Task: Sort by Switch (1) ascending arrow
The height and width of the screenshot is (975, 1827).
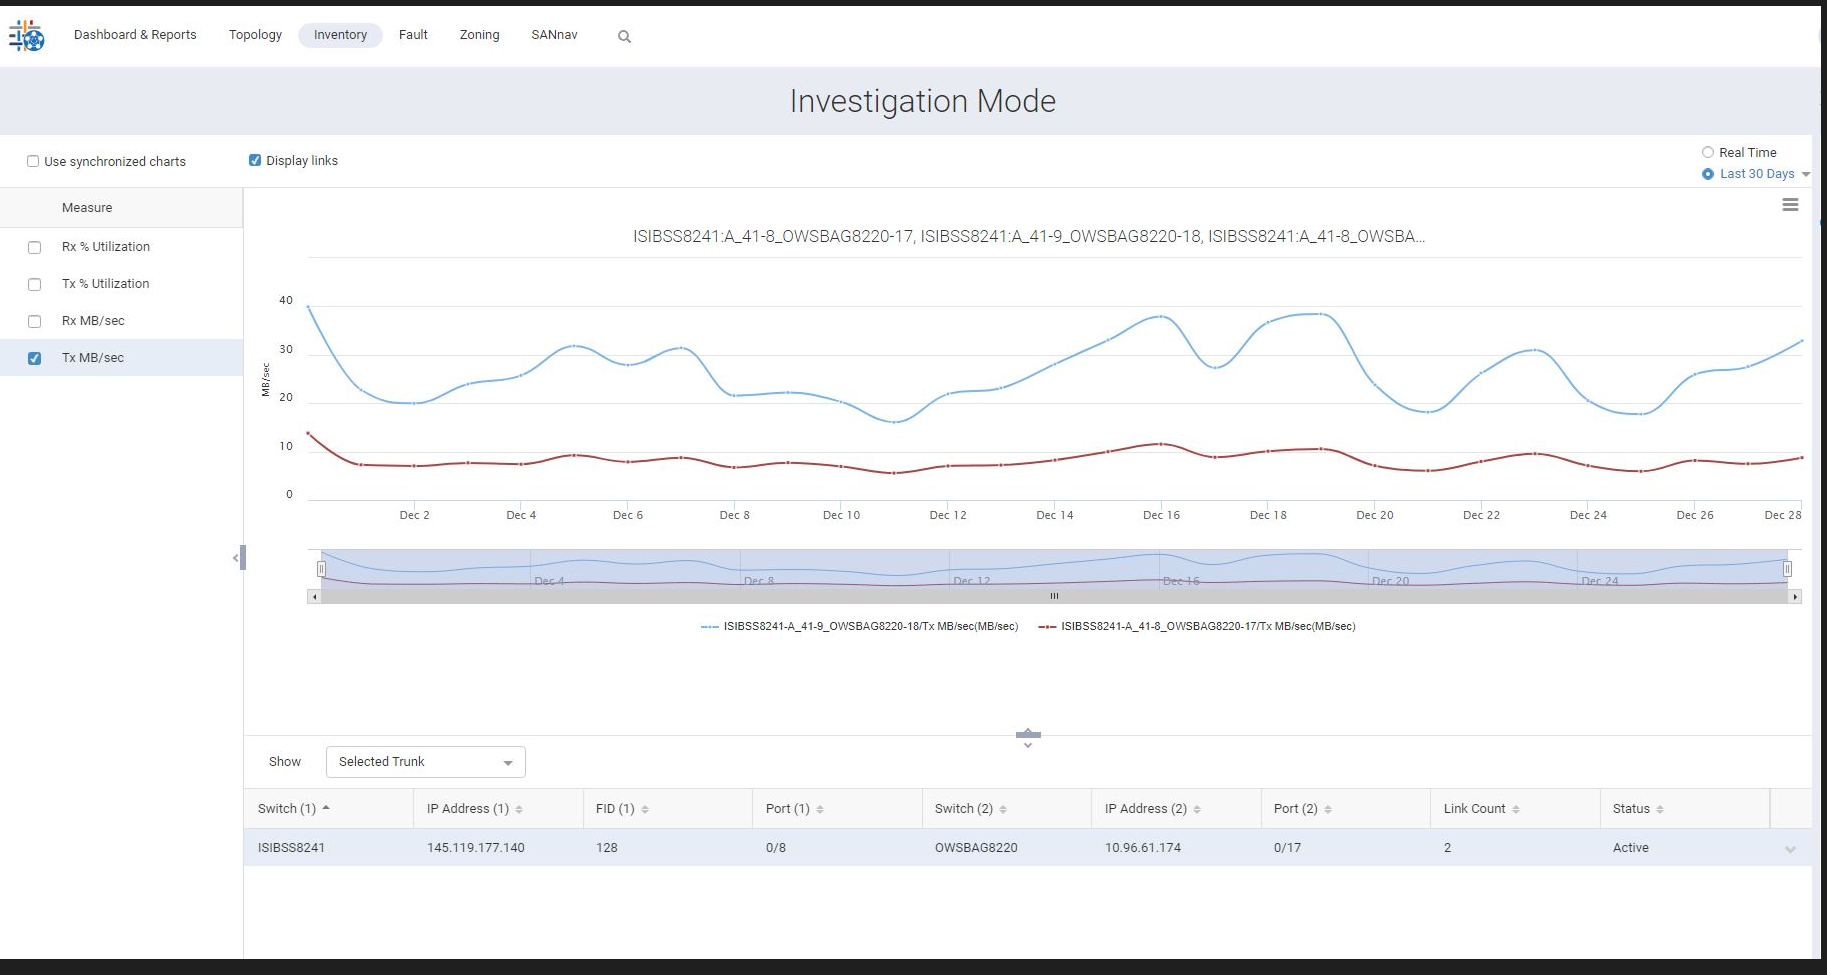Action: [x=326, y=808]
